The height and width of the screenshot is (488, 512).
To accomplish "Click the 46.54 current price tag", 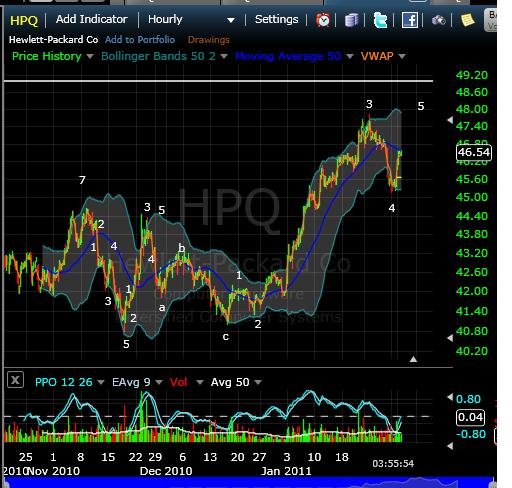I will click(x=474, y=152).
